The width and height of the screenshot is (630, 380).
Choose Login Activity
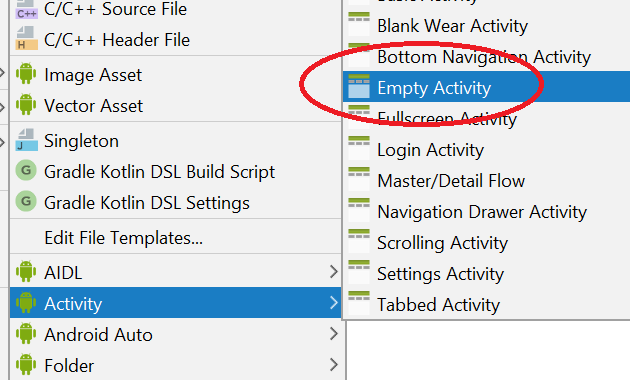click(x=486, y=149)
